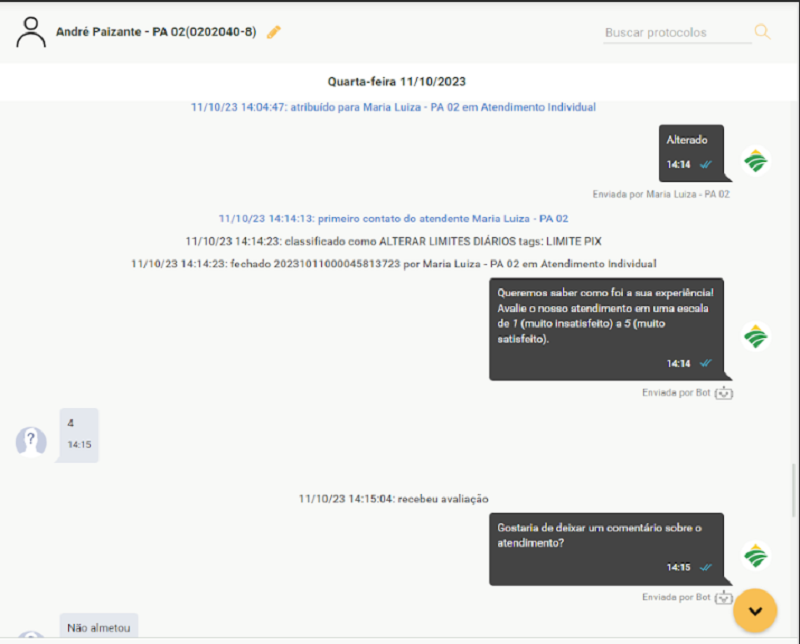
Task: Click the Sicoob logo beside the comment request message
Action: pos(756,556)
